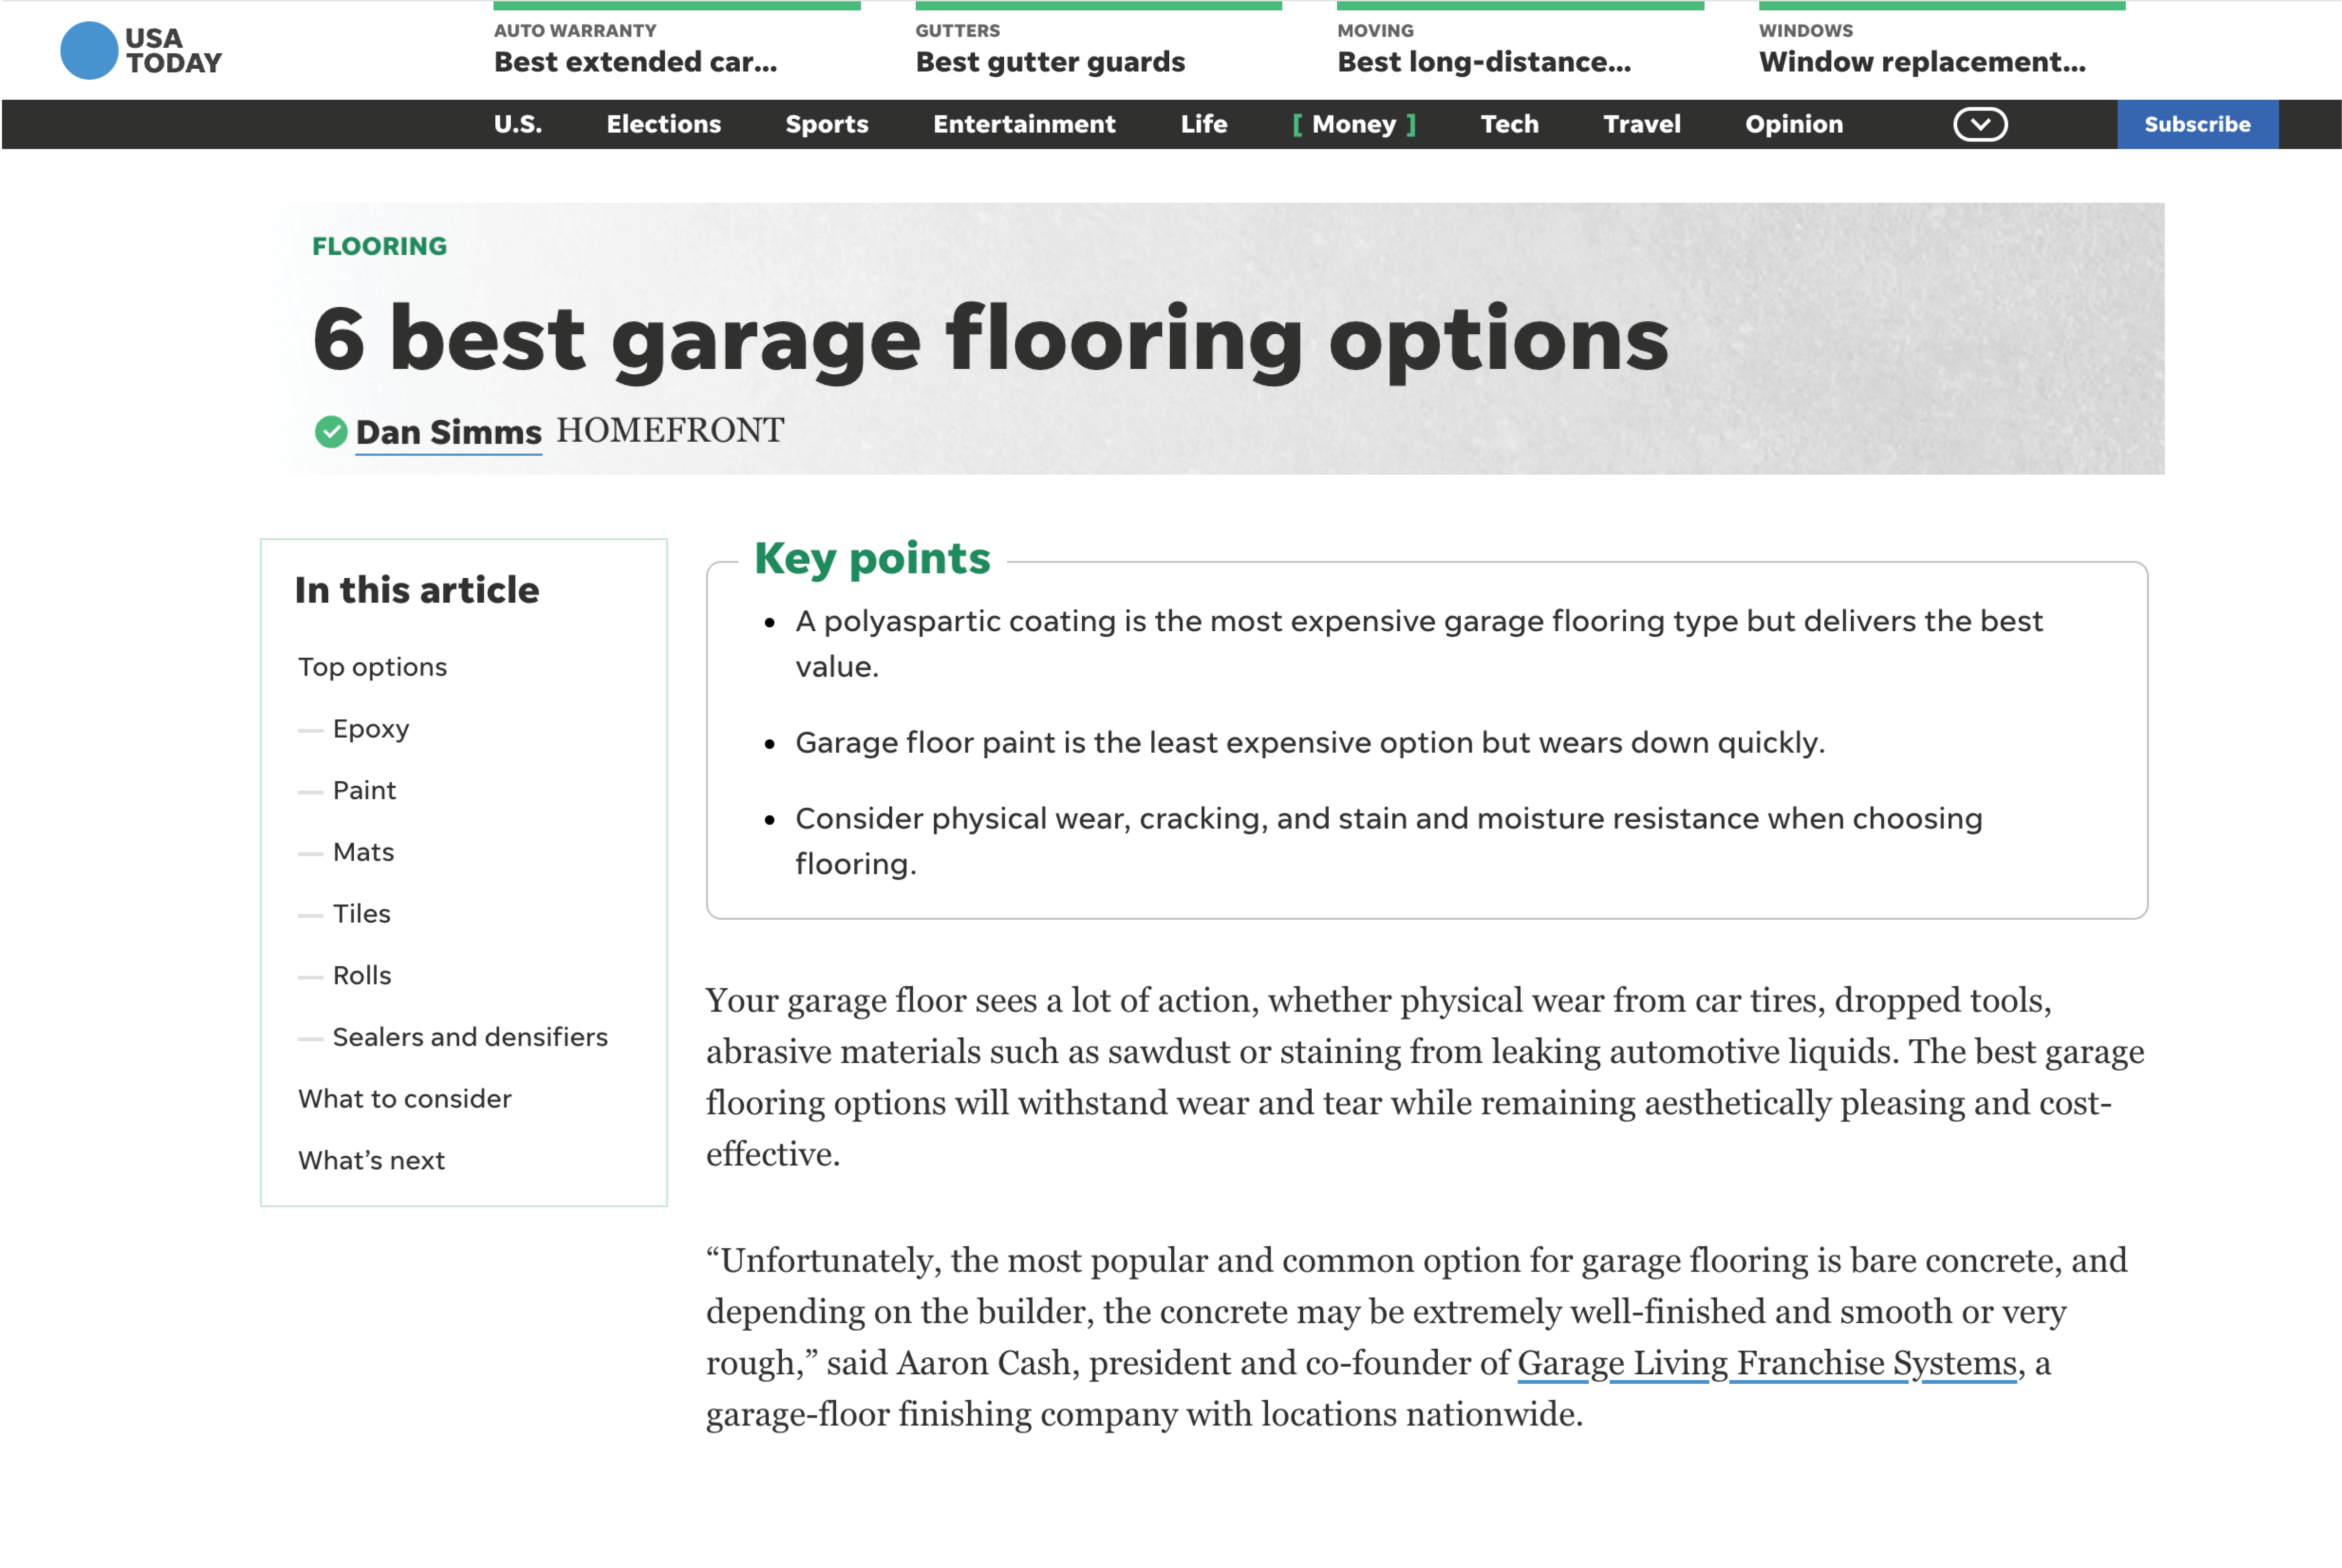Open Best extended car warranty promo

pos(635,62)
